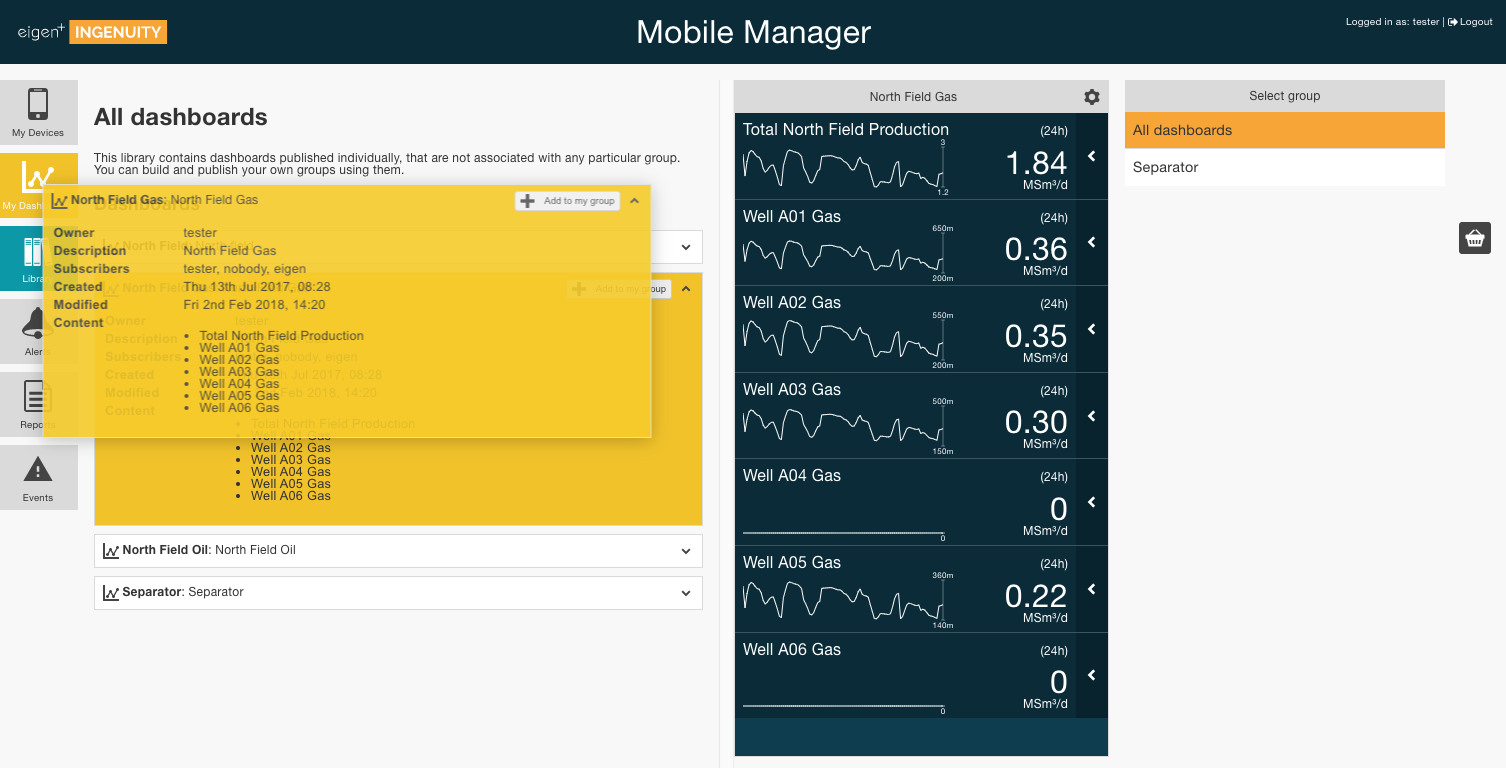
Task: Click the eigen Ingenuity logo
Action: (92, 32)
